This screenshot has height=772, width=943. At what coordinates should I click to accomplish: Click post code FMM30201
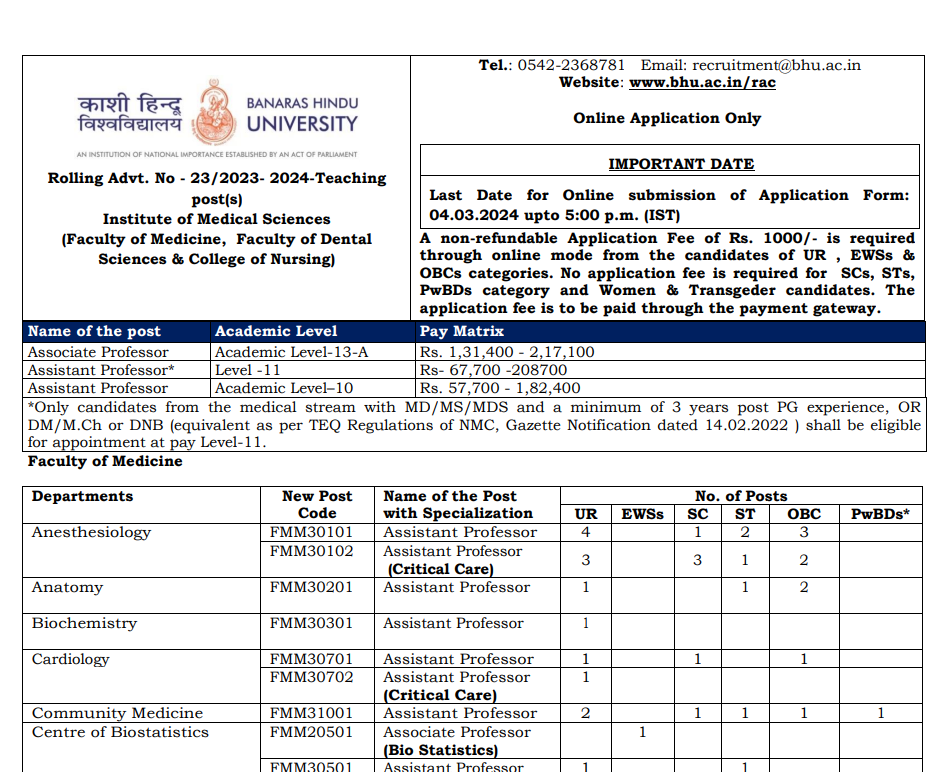pyautogui.click(x=312, y=587)
